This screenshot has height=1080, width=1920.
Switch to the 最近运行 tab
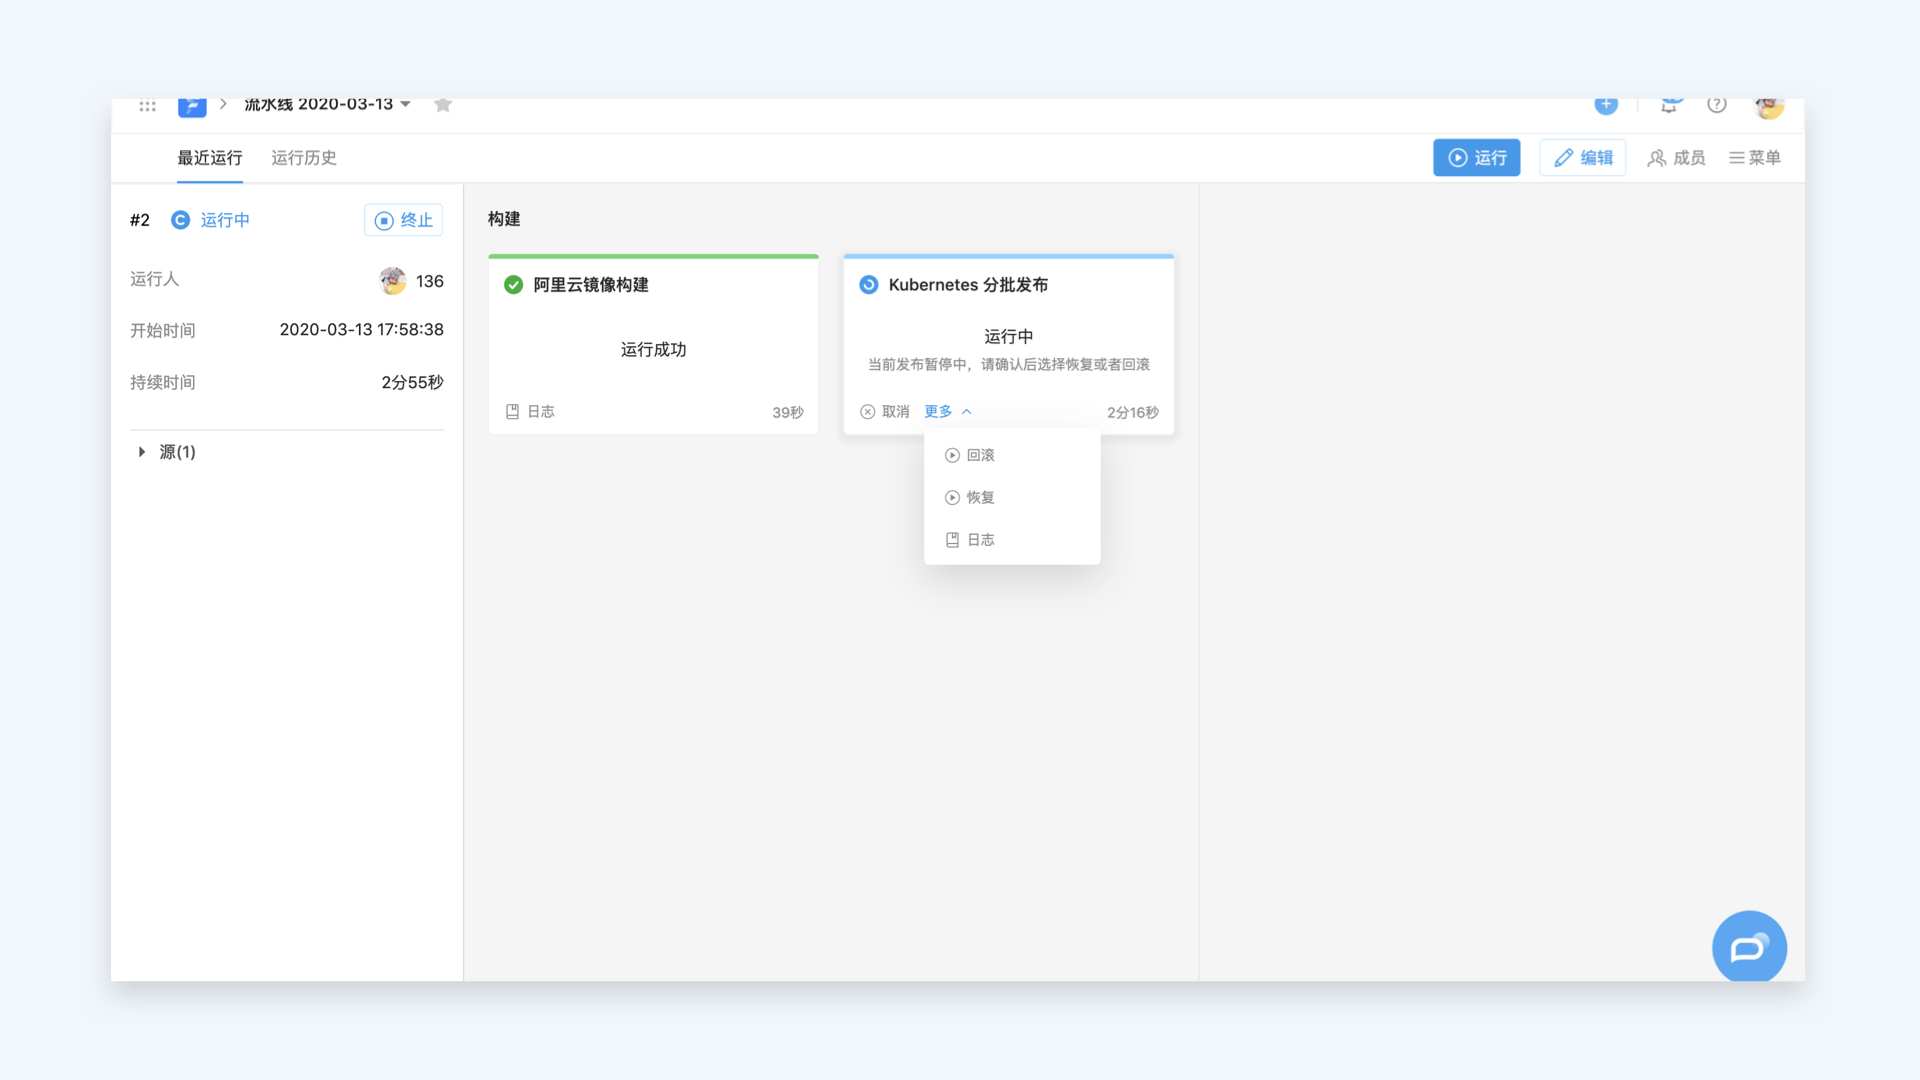pyautogui.click(x=210, y=158)
